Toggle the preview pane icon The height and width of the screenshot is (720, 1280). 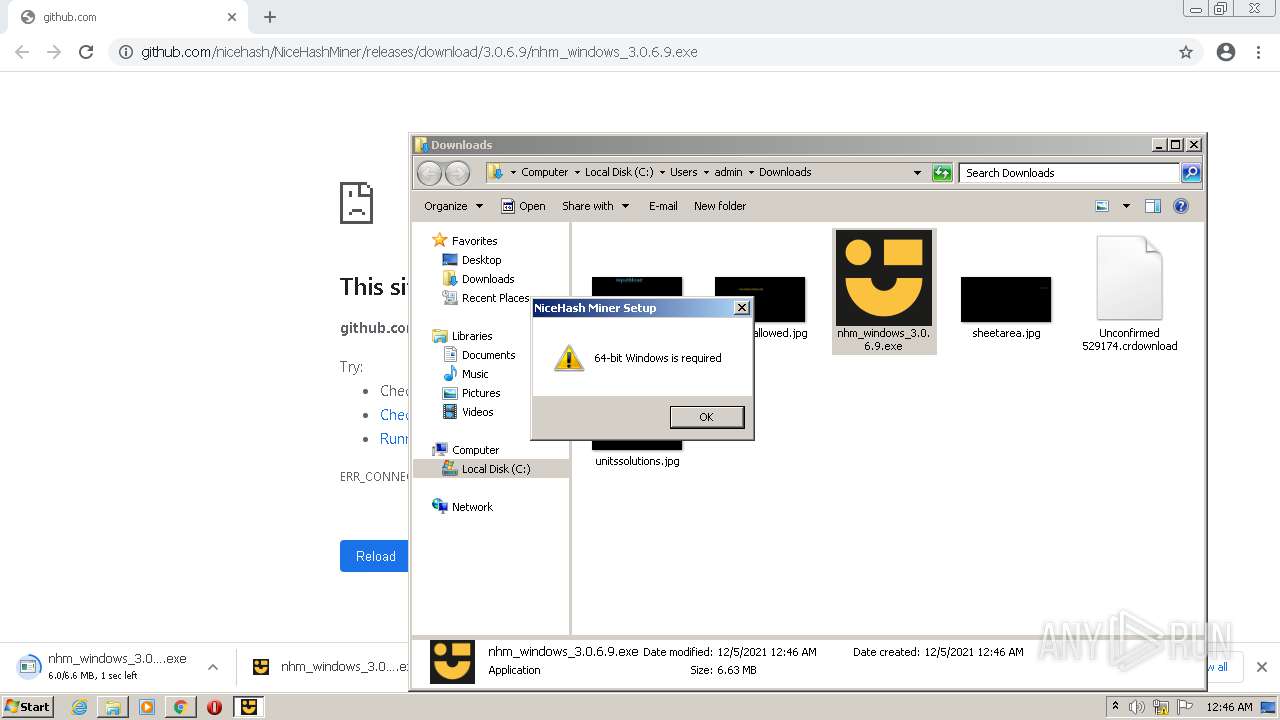click(1153, 206)
